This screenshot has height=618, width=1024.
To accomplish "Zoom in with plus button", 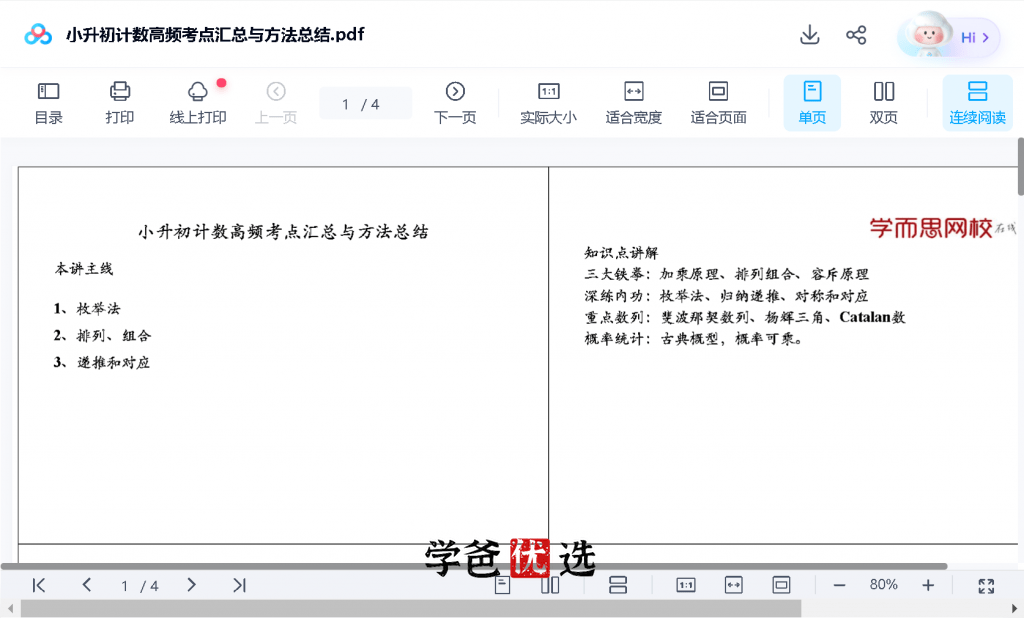I will [928, 585].
